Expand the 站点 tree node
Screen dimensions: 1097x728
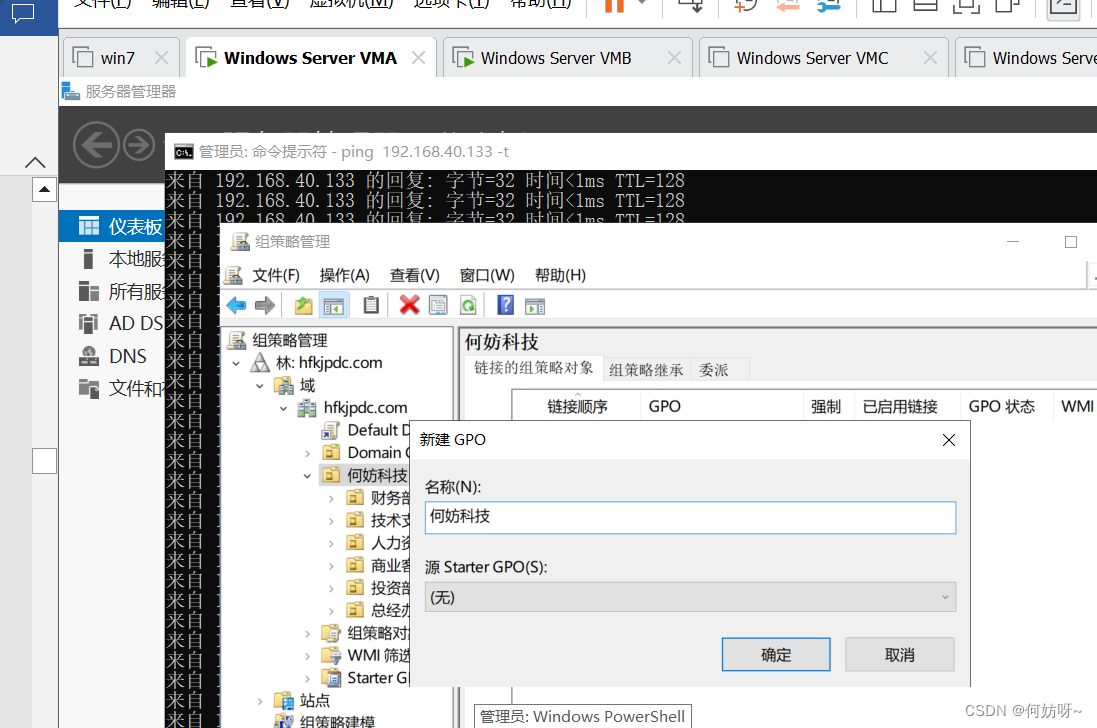click(260, 701)
